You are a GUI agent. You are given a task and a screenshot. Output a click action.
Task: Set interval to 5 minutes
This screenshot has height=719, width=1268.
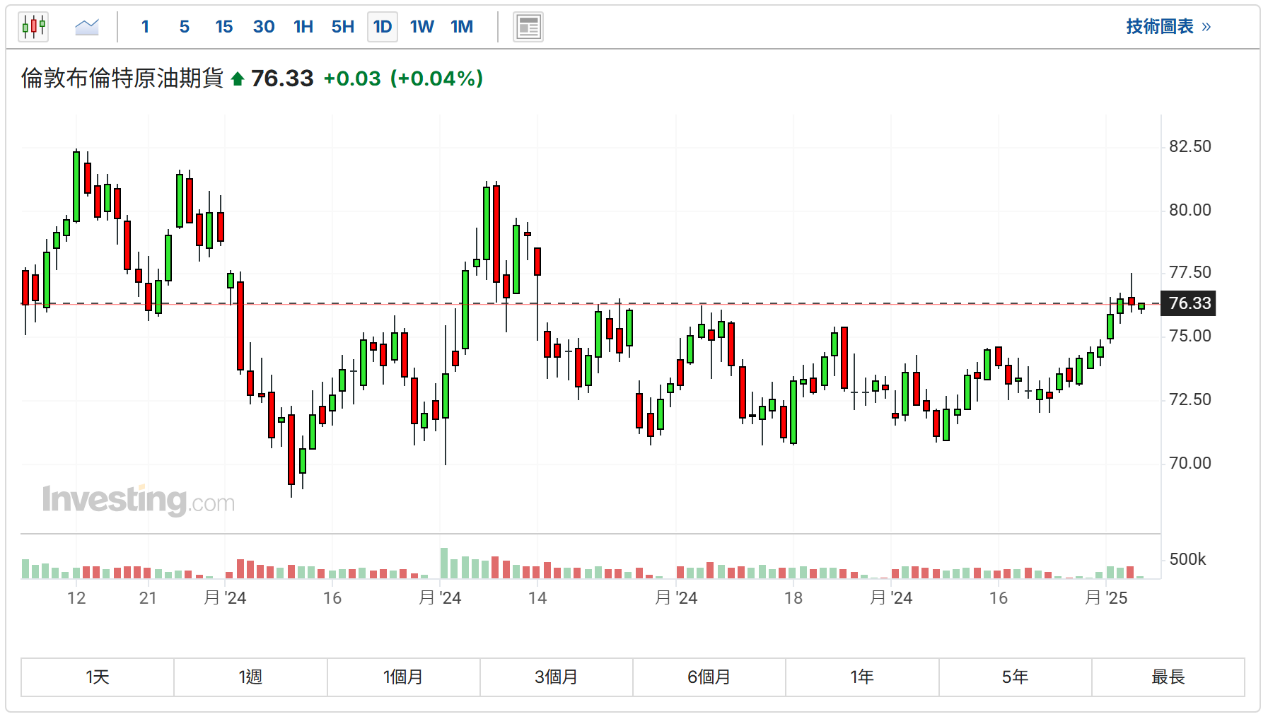184,27
